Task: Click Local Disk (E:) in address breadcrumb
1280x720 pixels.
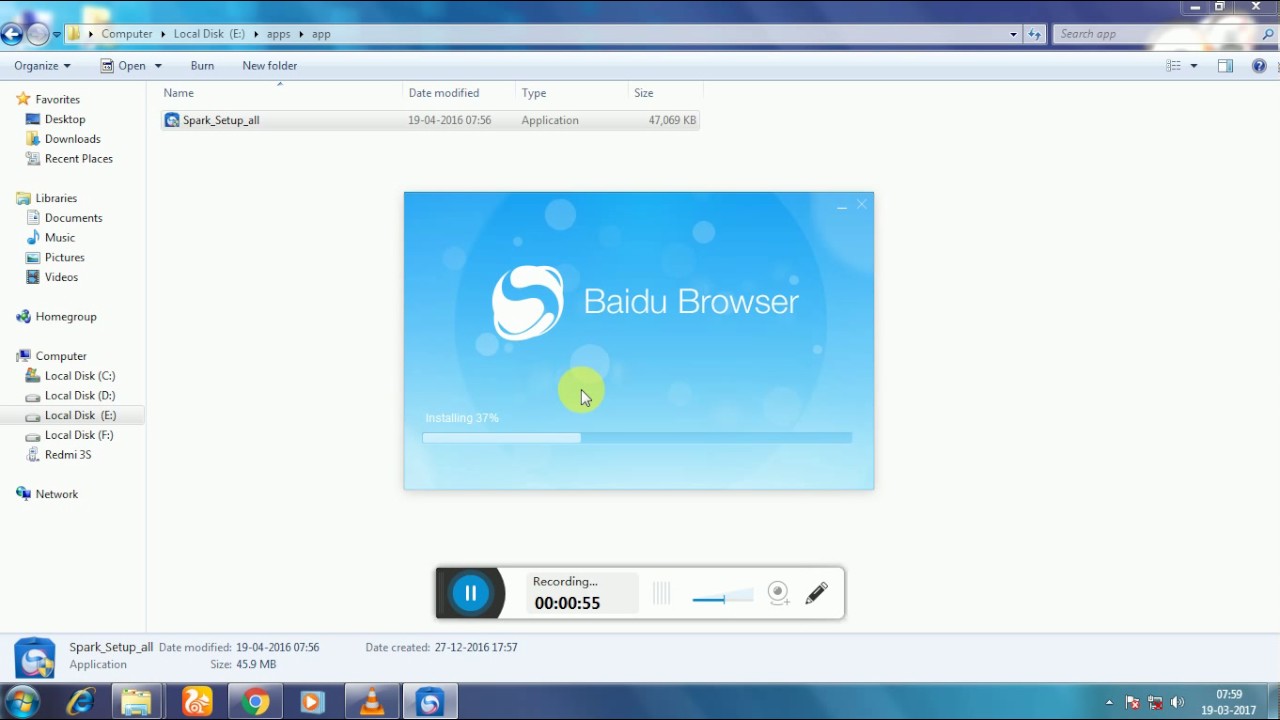Action: coord(209,34)
